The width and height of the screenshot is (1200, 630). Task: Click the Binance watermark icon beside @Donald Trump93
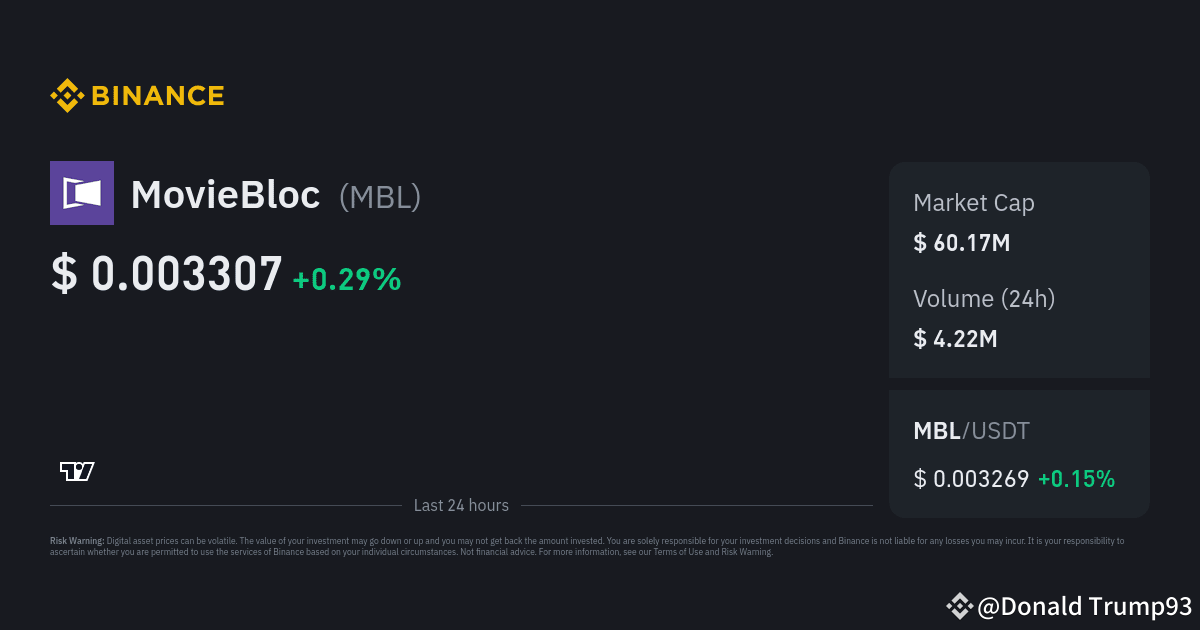click(959, 605)
